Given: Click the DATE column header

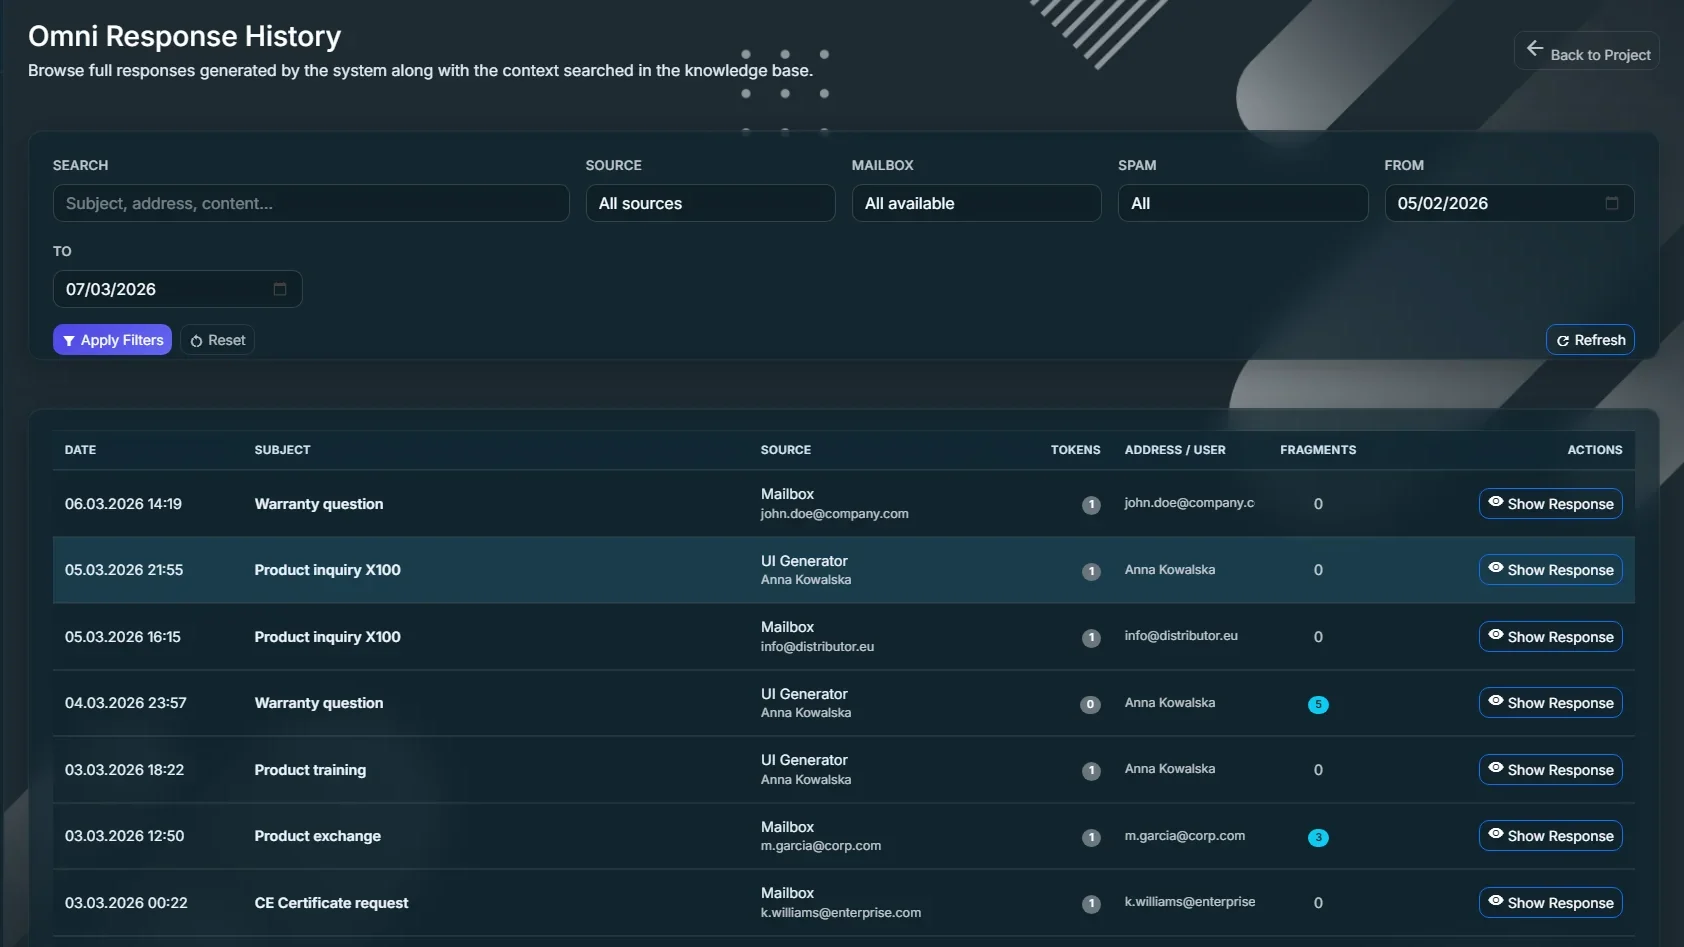Looking at the screenshot, I should [x=81, y=450].
